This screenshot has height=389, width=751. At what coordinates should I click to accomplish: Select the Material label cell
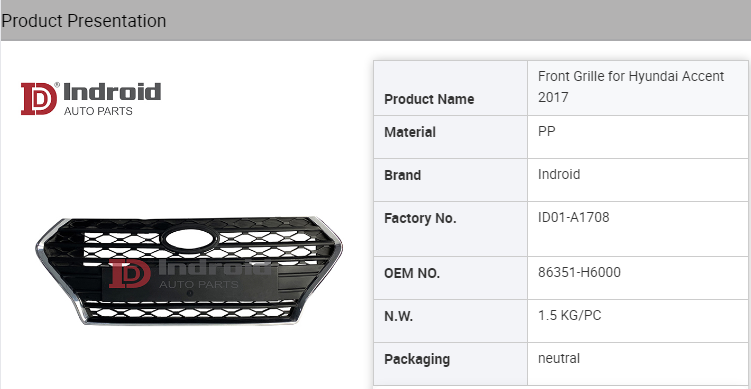point(450,137)
